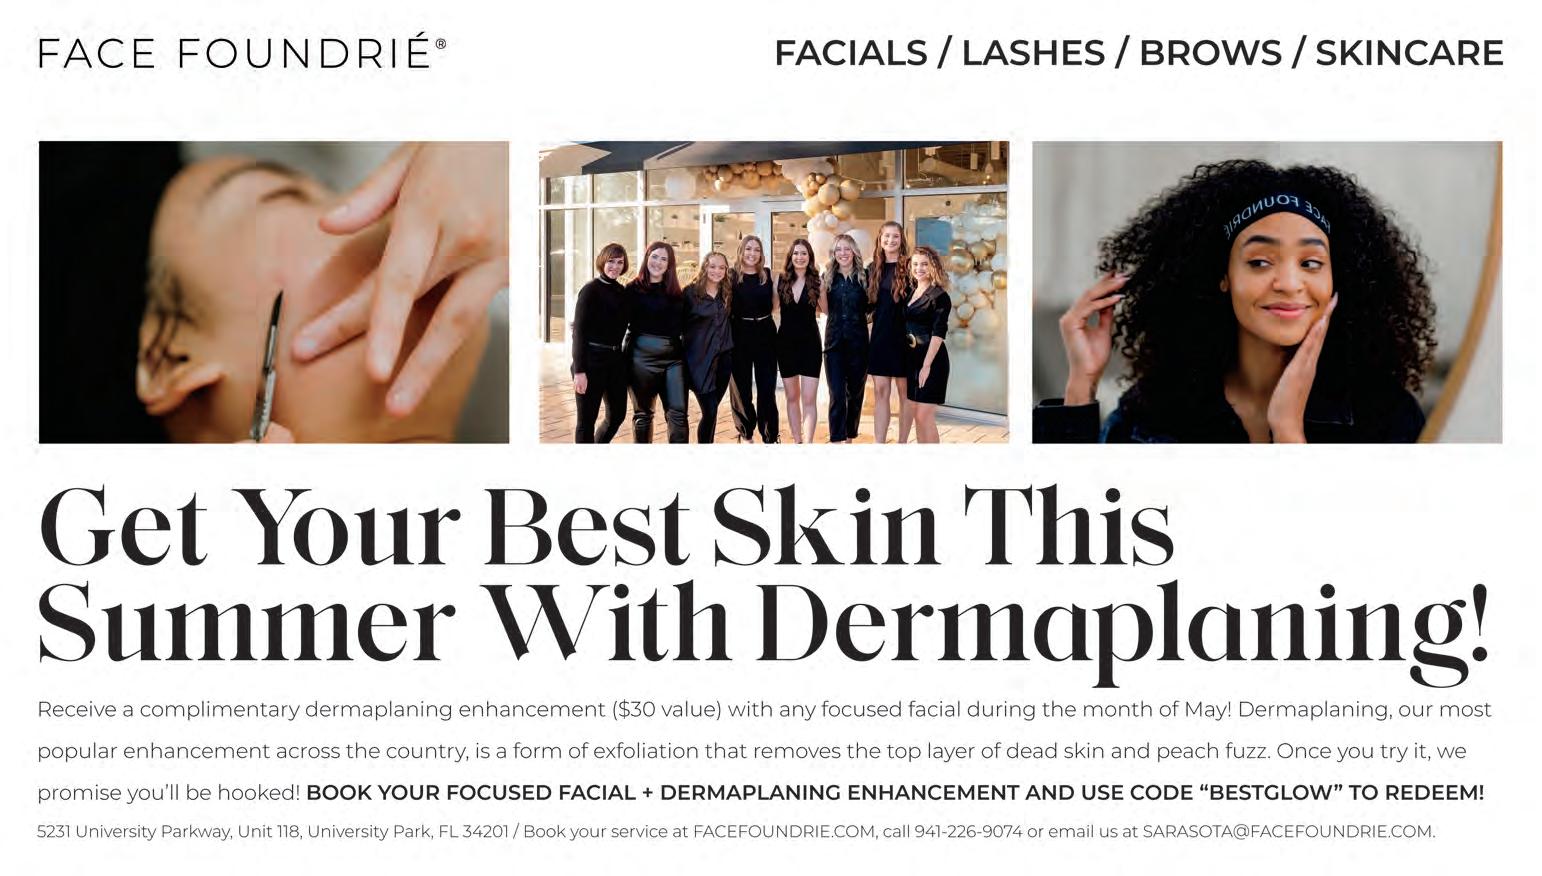Screen dimensions: 1542x876
Task: Click "Summer With Dermaplaning!" headline line
Action: tap(764, 623)
